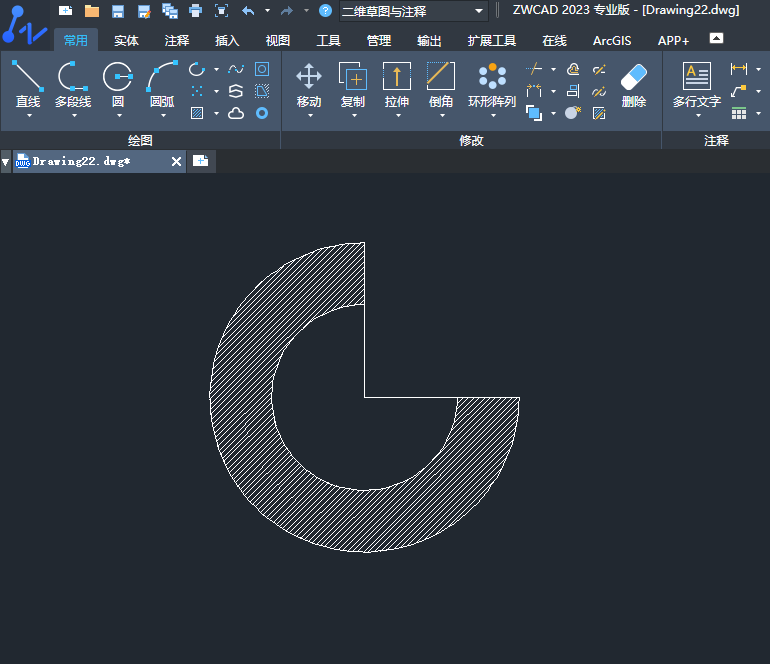Screen dimensions: 770x664
Task: Click the wipeout dashed polygon icon
Action: coord(262,91)
